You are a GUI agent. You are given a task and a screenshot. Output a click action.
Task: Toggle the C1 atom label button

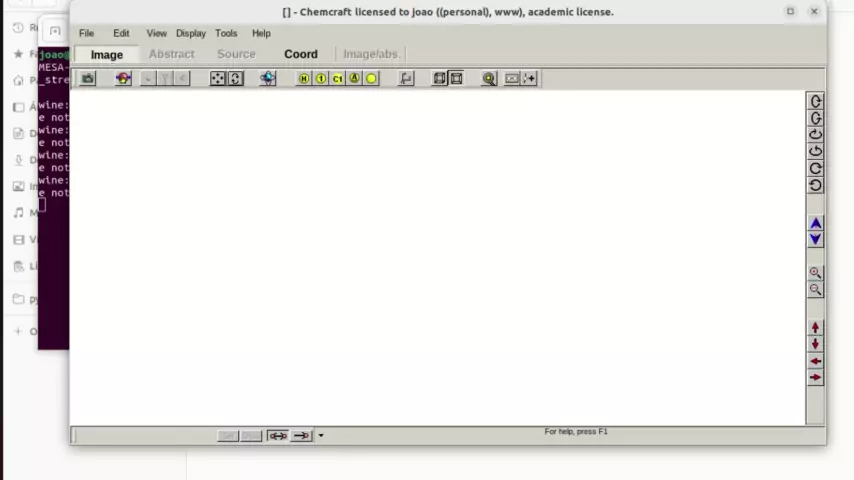point(338,78)
